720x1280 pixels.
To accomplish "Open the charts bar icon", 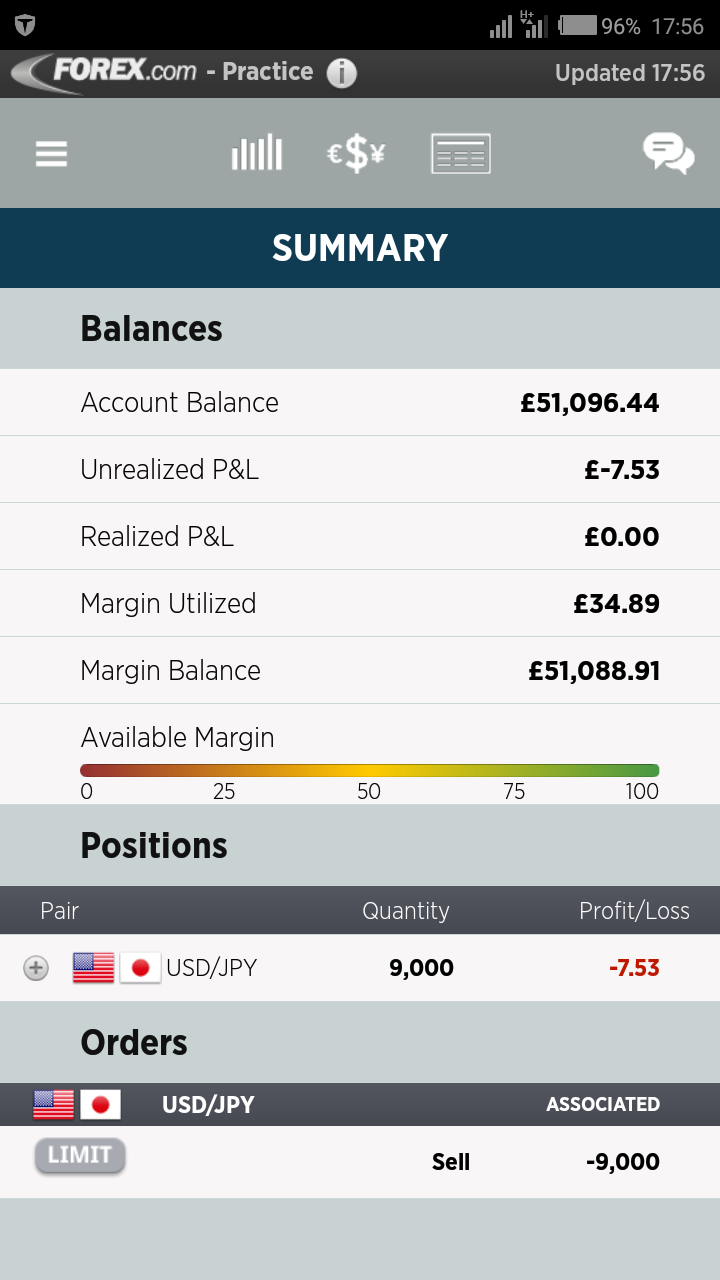I will [x=257, y=154].
